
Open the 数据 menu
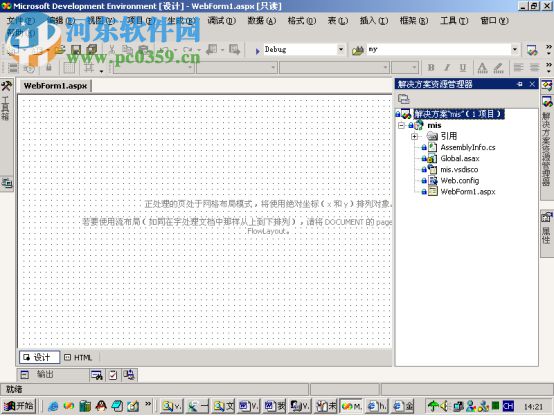(261, 21)
